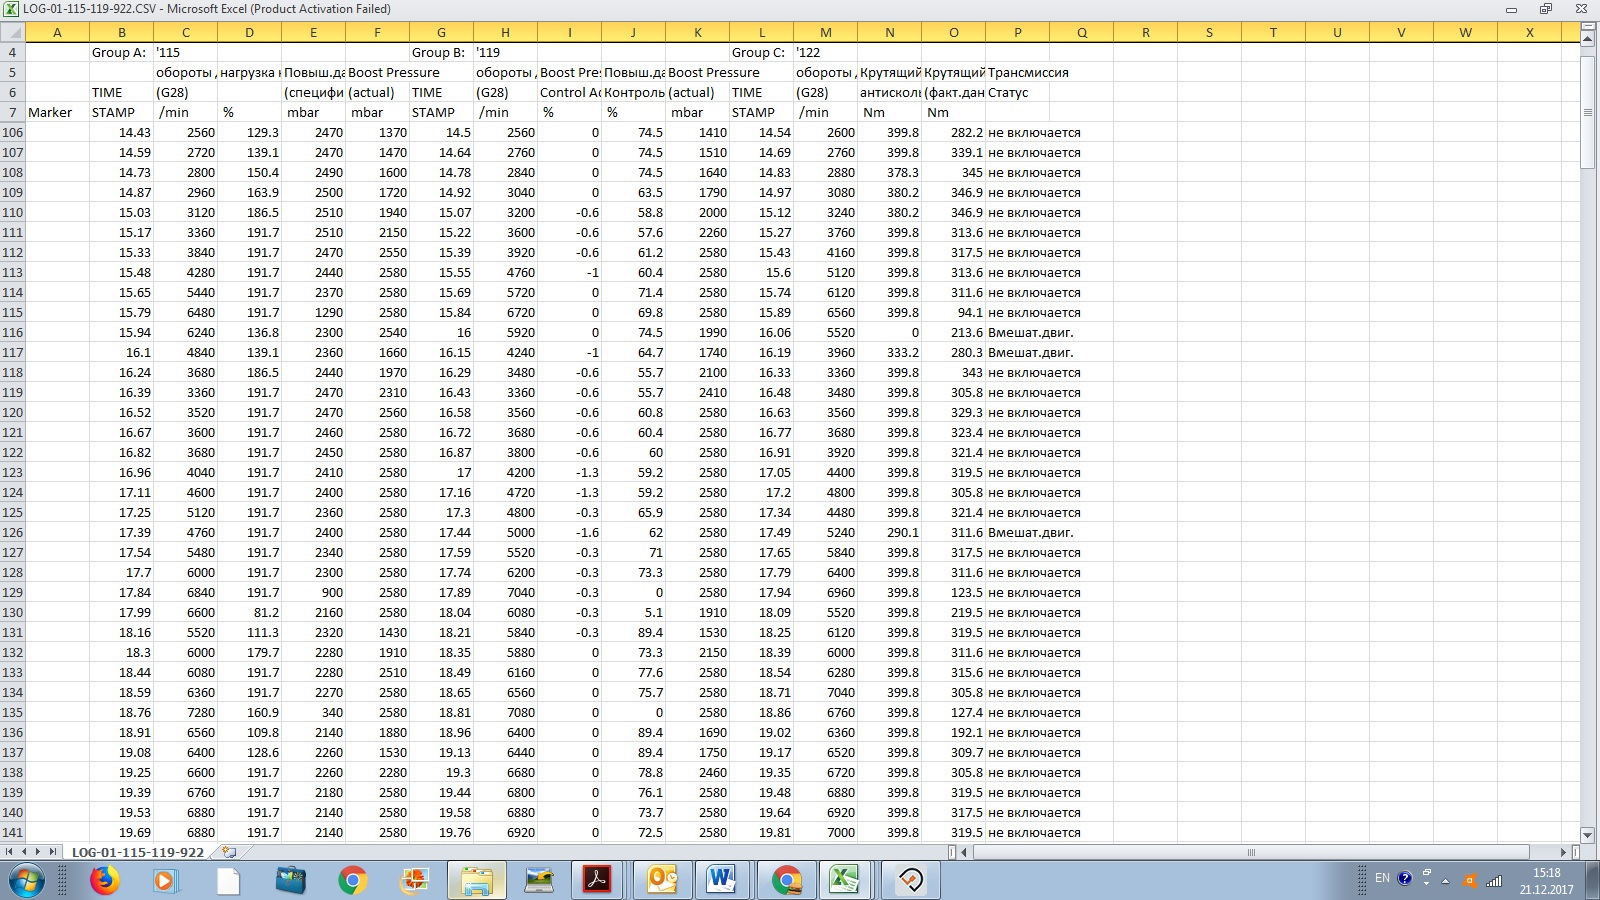Open the network signal tray icon

(1494, 881)
